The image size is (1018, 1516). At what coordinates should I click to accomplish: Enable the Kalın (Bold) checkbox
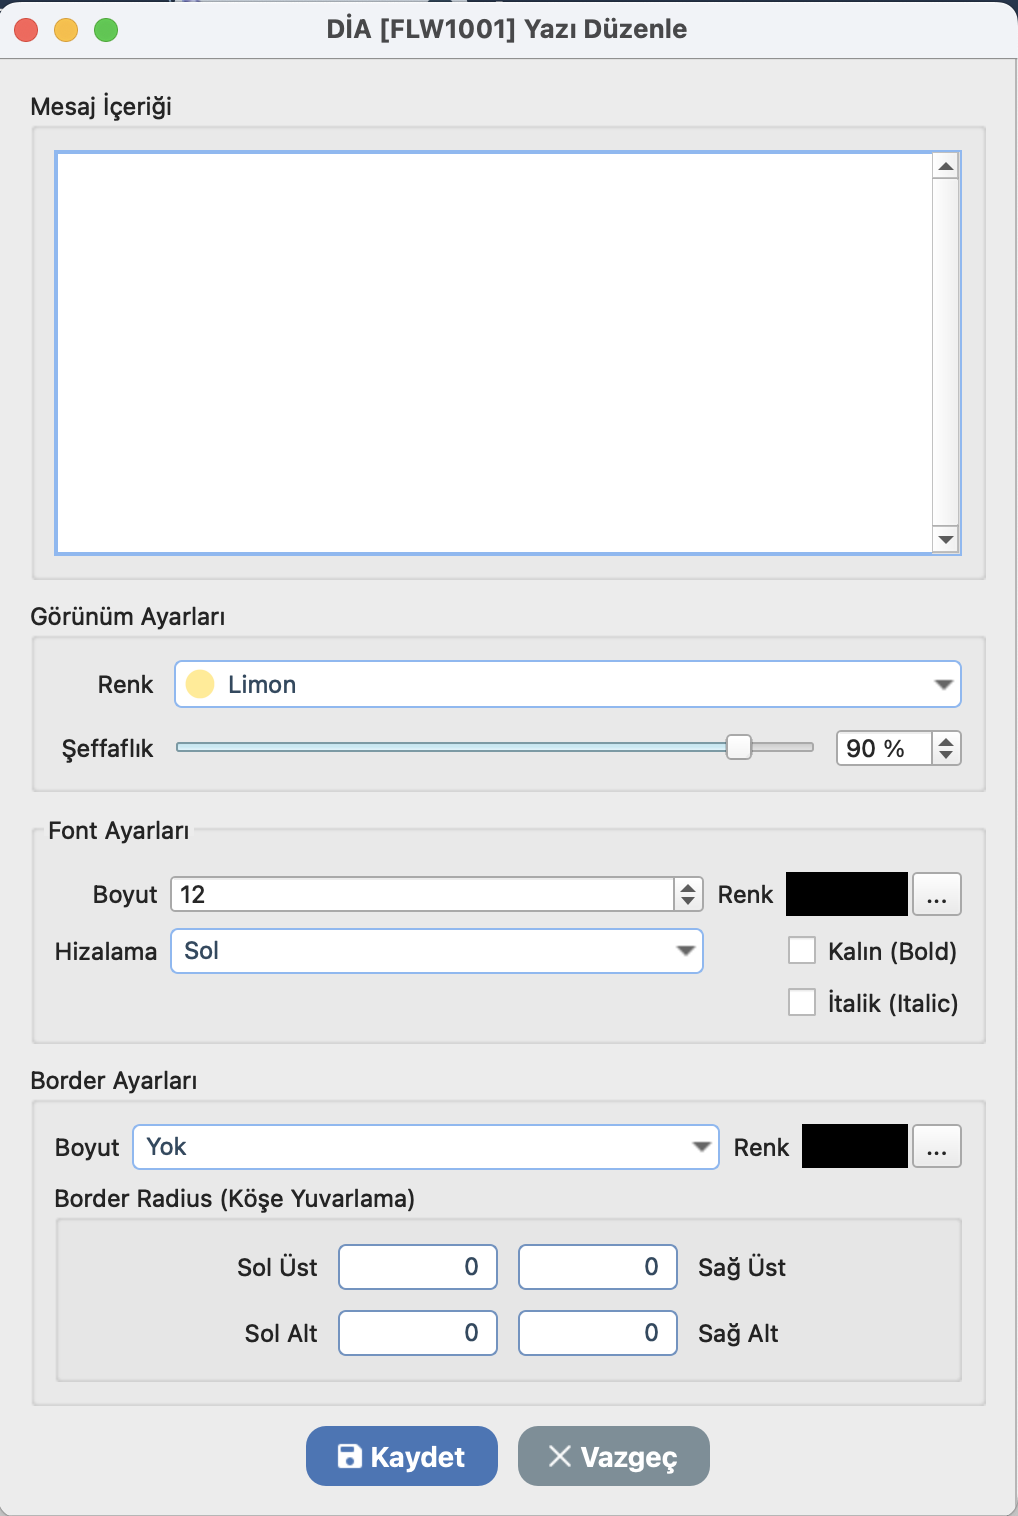coord(802,950)
